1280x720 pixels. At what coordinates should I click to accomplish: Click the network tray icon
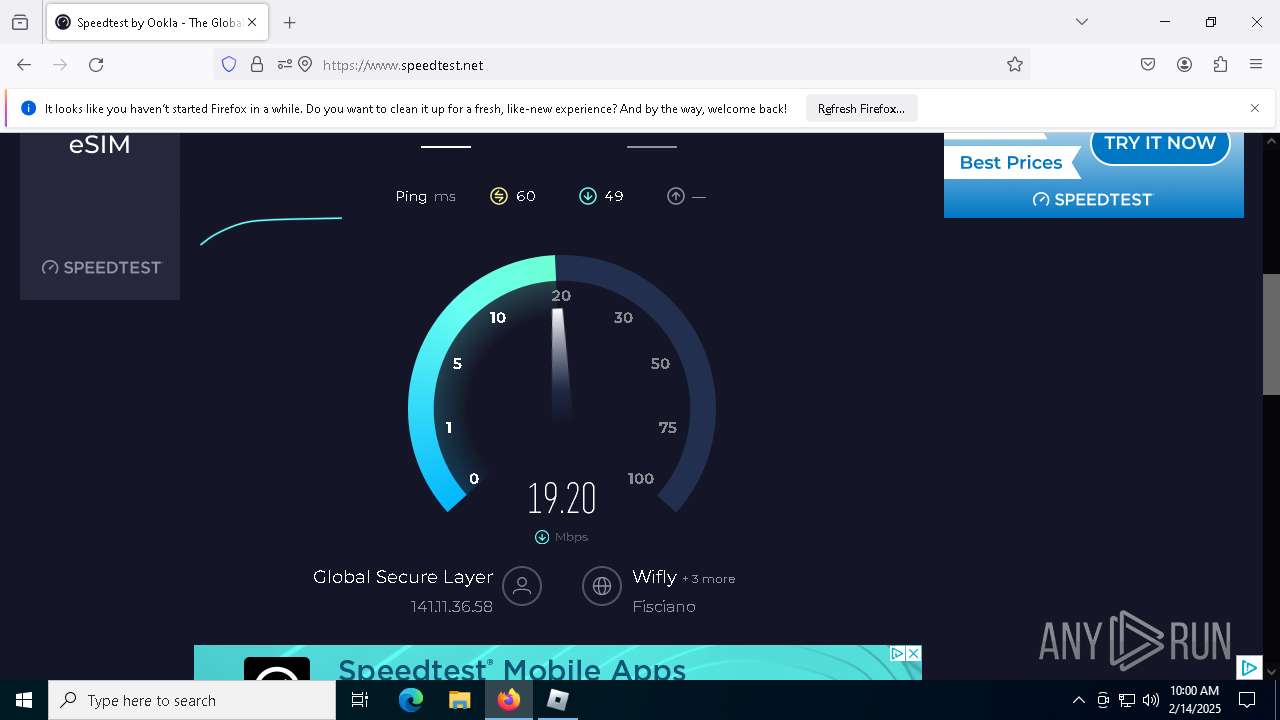[1127, 700]
